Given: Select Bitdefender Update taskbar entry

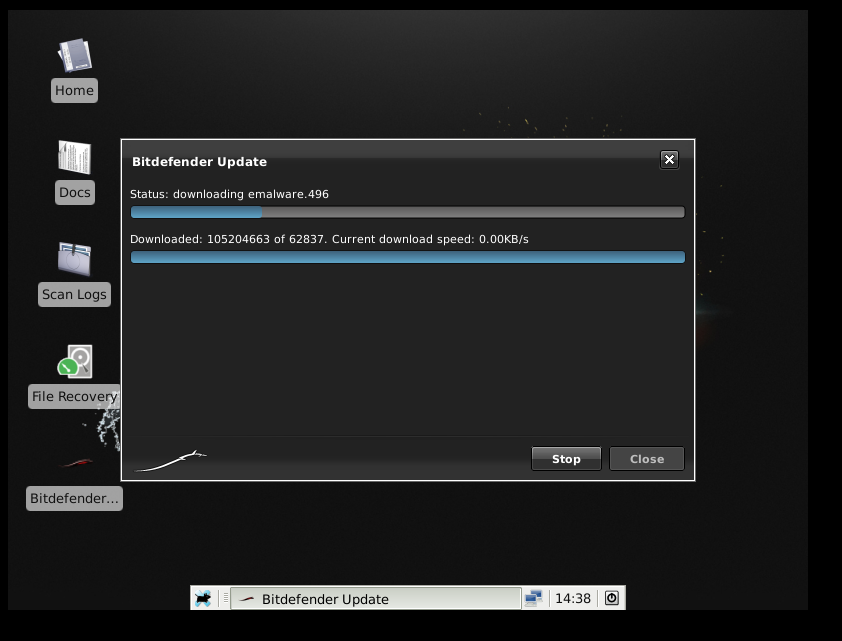Looking at the screenshot, I should coord(375,599).
